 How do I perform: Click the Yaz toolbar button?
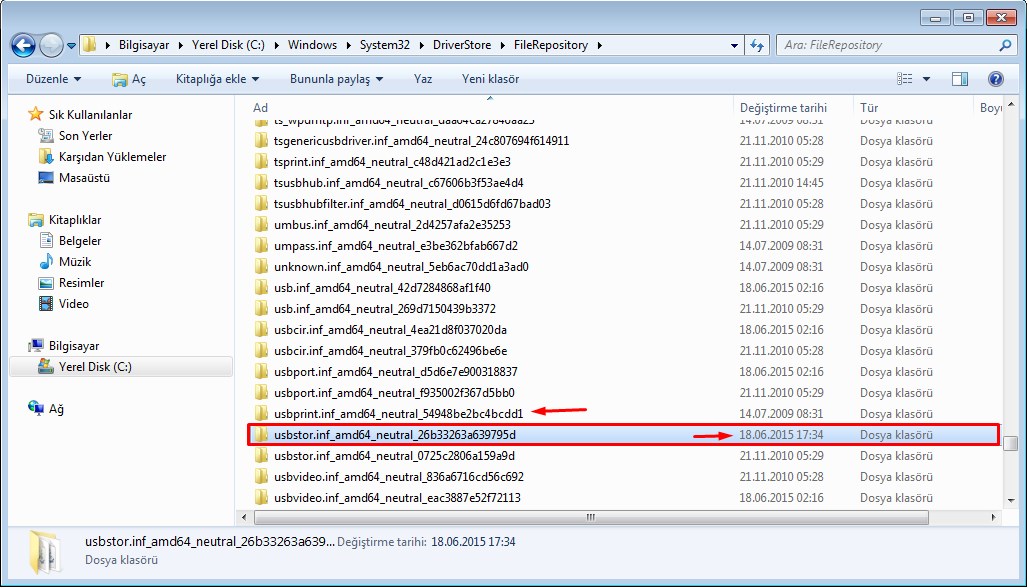pyautogui.click(x=422, y=79)
